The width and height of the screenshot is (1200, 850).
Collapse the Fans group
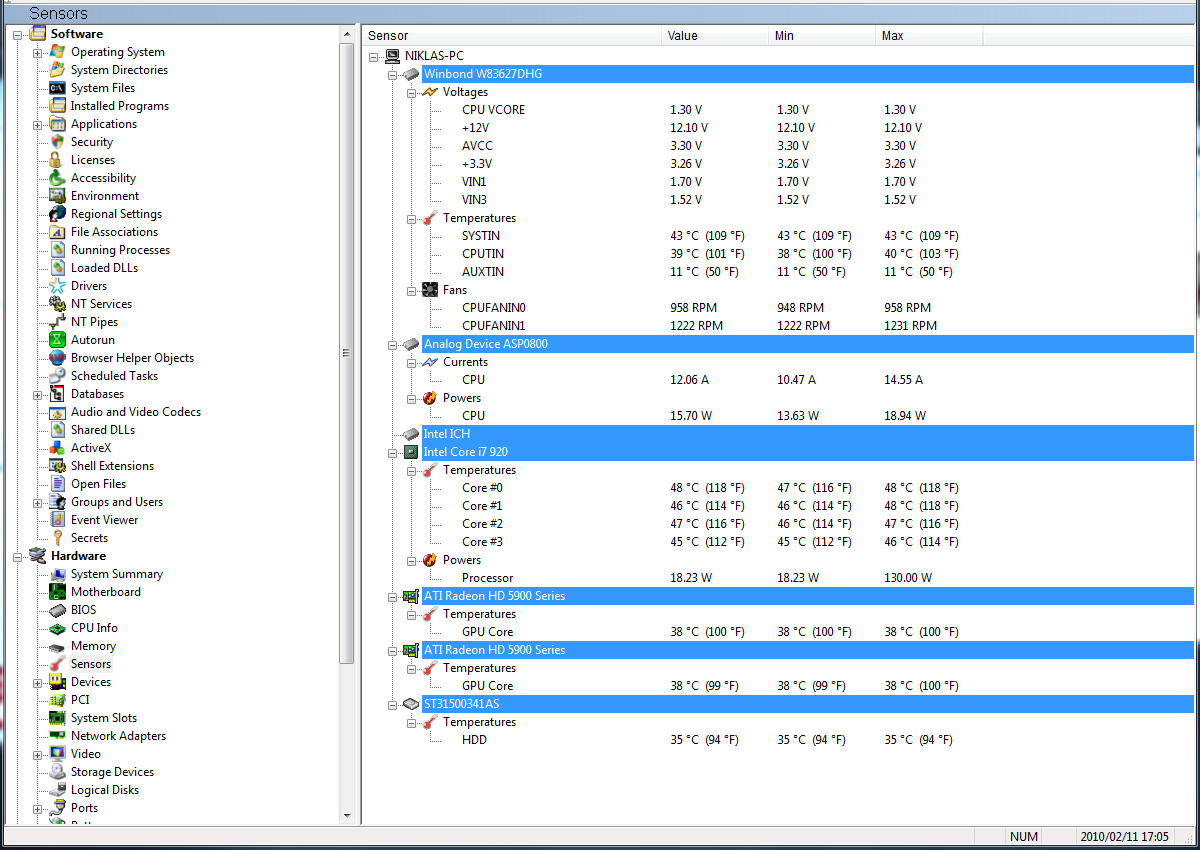[x=411, y=290]
